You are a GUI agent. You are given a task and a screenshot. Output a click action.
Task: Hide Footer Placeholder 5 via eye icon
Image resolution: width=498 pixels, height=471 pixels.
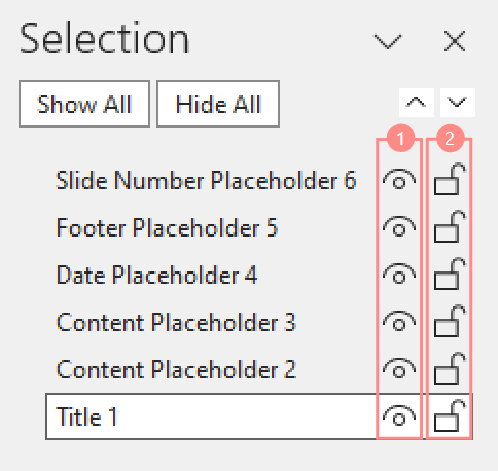[399, 227]
